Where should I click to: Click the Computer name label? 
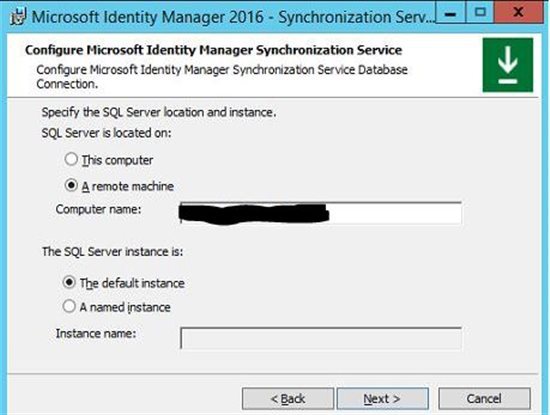coord(98,209)
